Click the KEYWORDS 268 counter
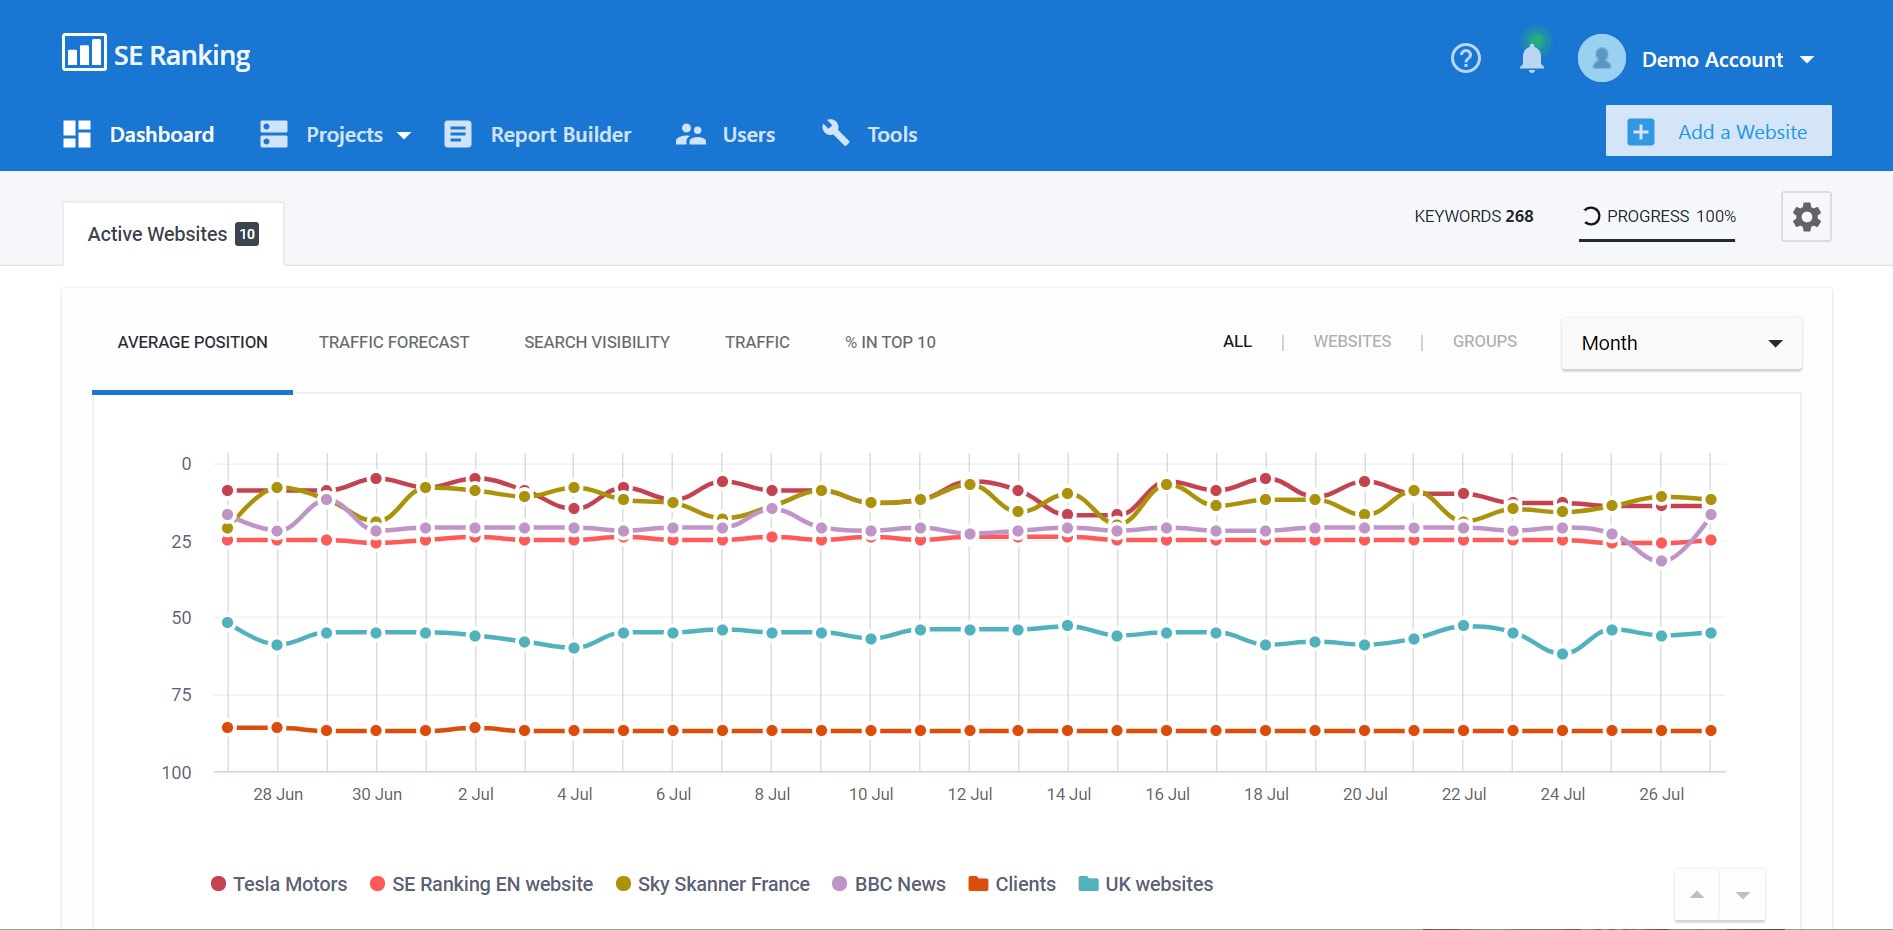Viewport: 1893px width, 930px height. [x=1474, y=216]
